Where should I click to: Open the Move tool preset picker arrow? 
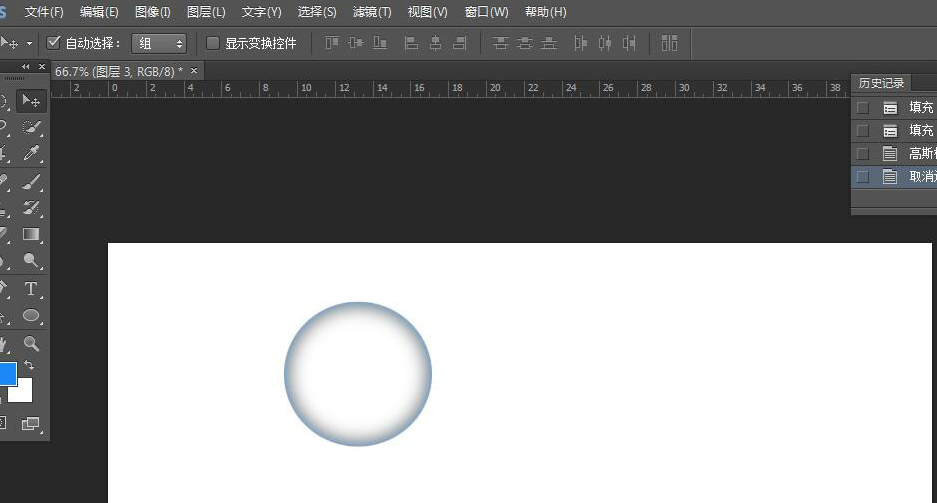[x=29, y=43]
